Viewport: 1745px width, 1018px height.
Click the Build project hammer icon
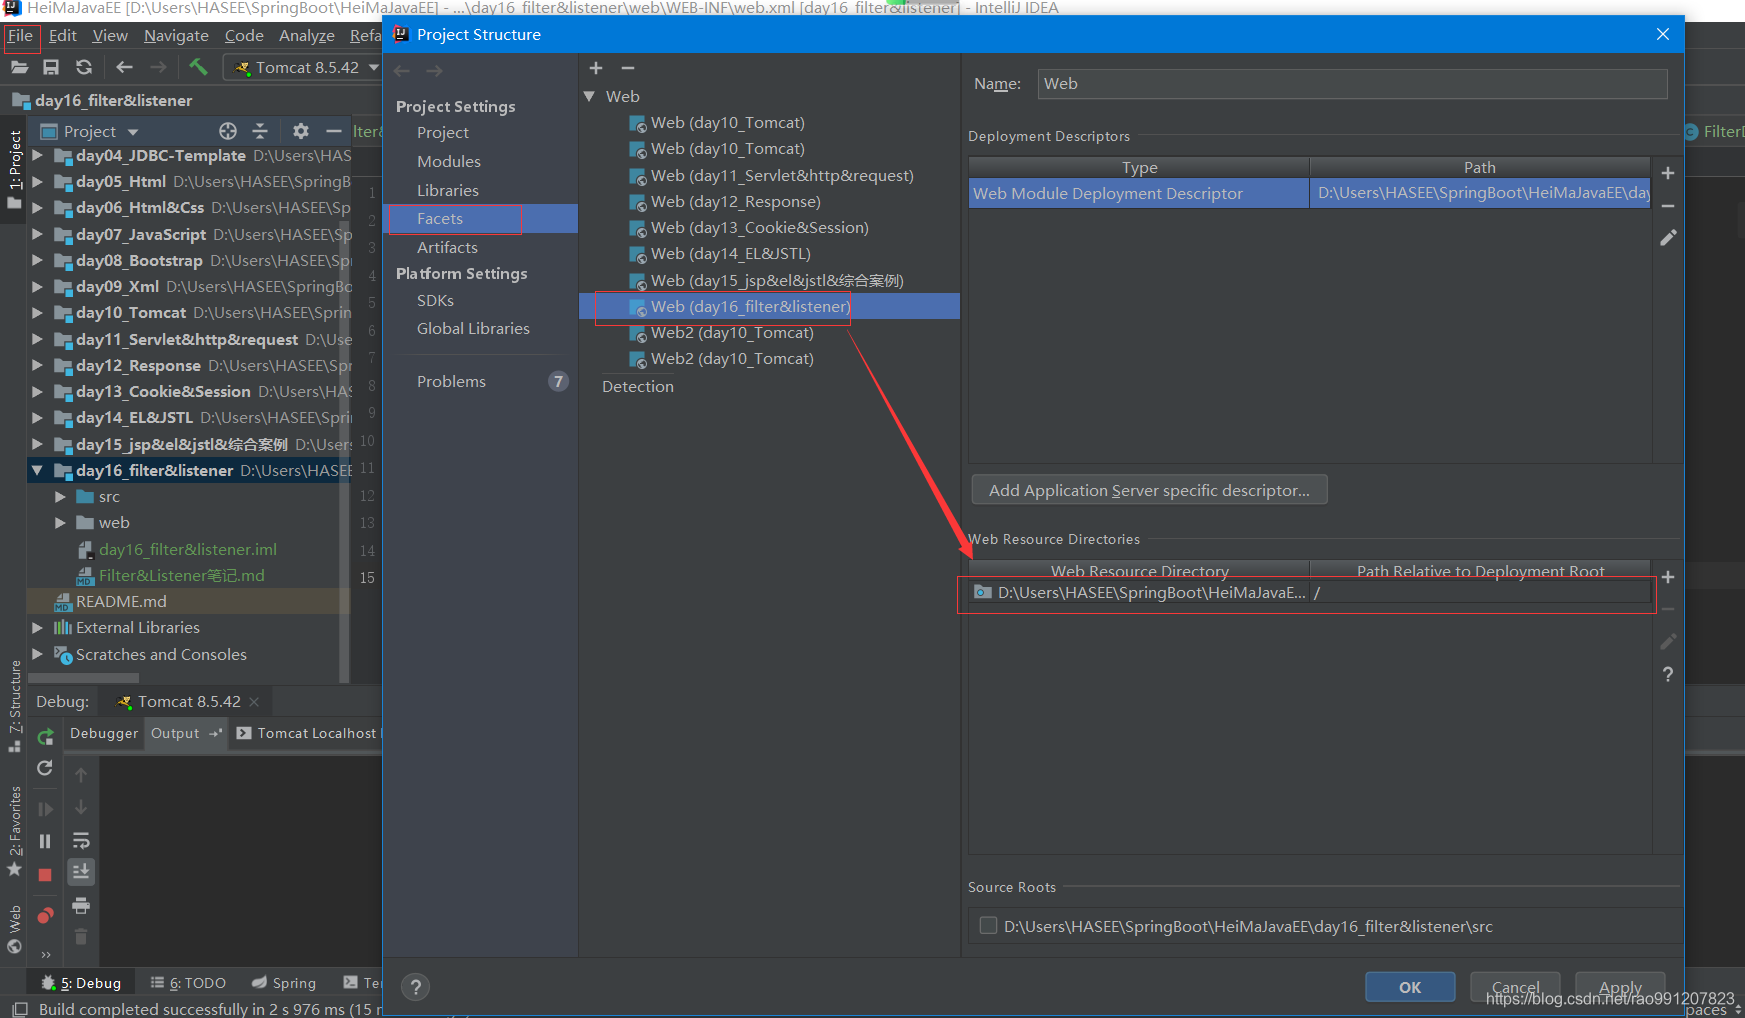click(198, 67)
